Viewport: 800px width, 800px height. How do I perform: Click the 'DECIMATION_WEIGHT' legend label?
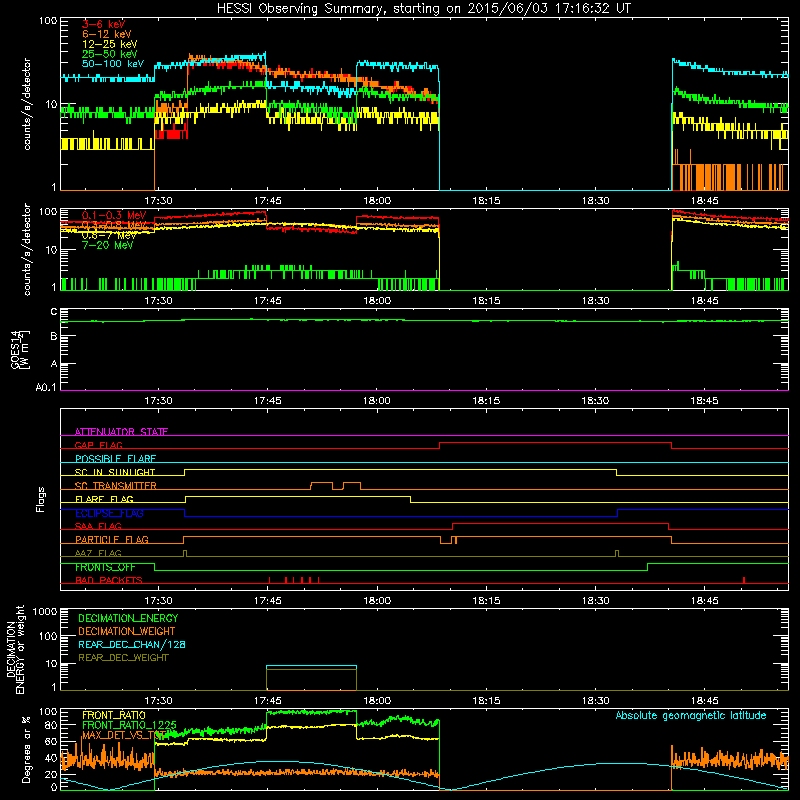click(x=127, y=631)
